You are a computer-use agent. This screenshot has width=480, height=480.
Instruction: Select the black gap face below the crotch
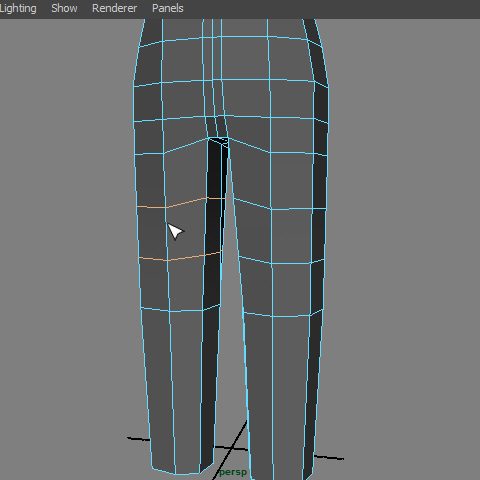[x=217, y=168]
